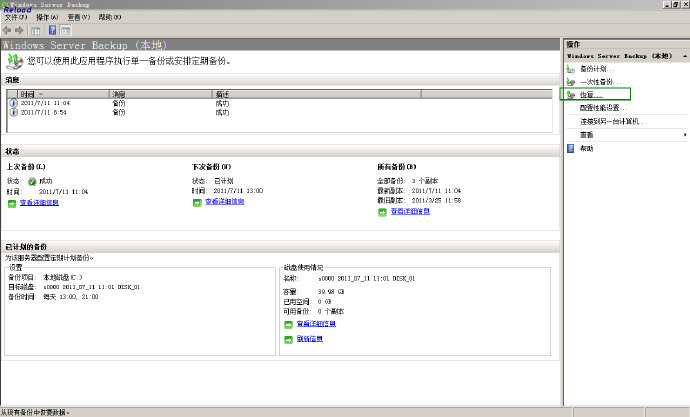Viewport: 690px width, 417px height.
Task: Click the 已计划 status under 下次备份
Action: 224,181
